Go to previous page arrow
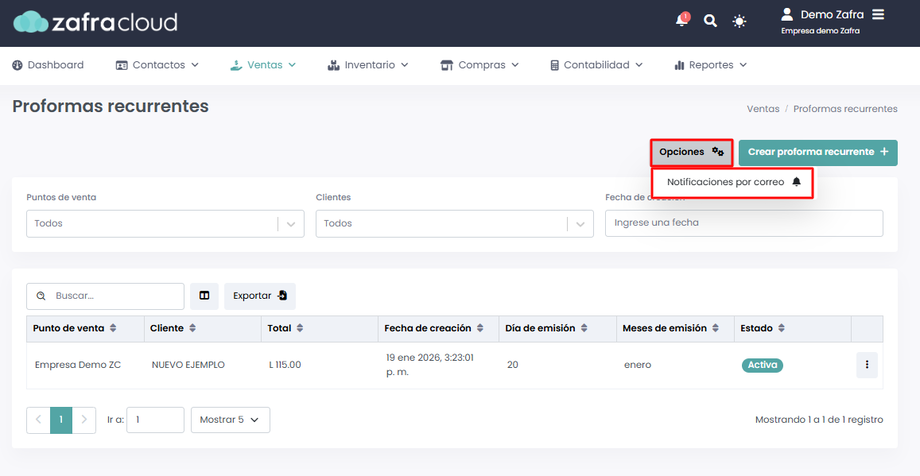 point(38,420)
